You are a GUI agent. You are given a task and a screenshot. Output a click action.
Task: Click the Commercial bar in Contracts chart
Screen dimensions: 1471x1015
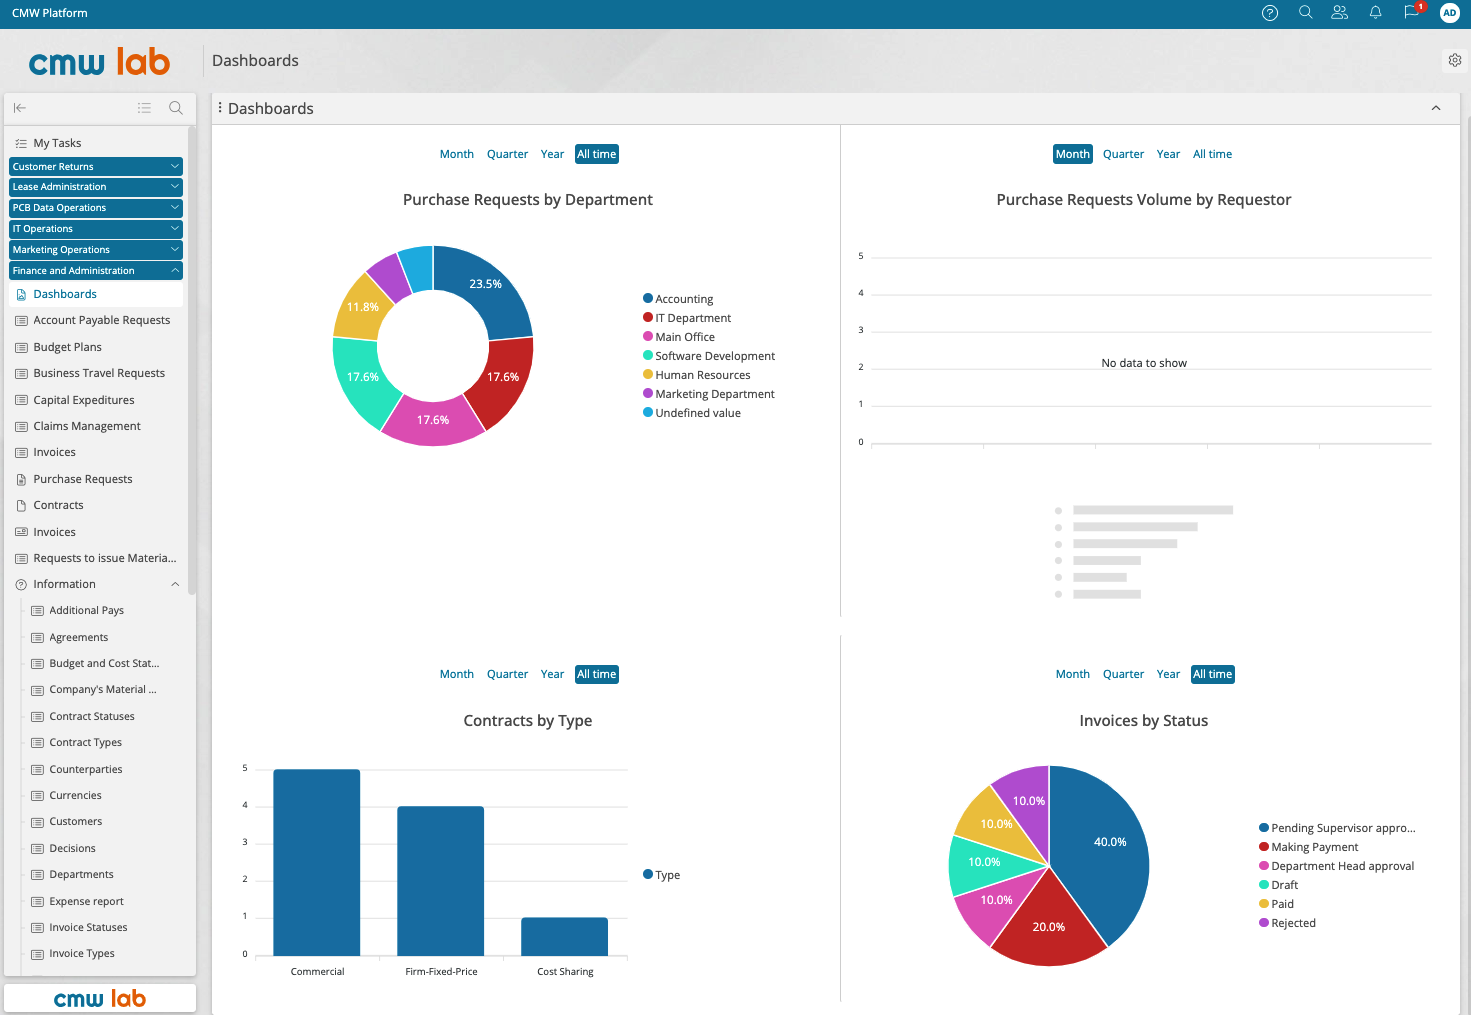coord(316,862)
